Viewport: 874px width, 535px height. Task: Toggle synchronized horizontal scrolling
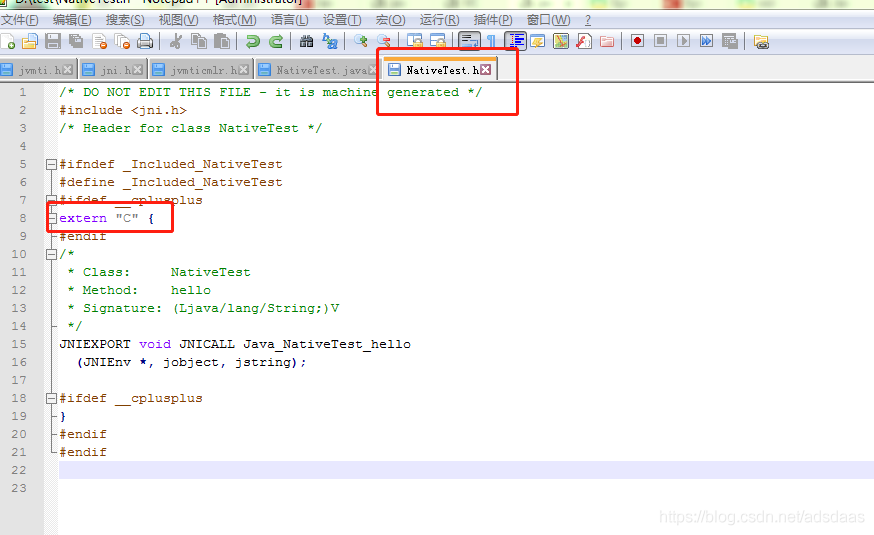(x=438, y=41)
